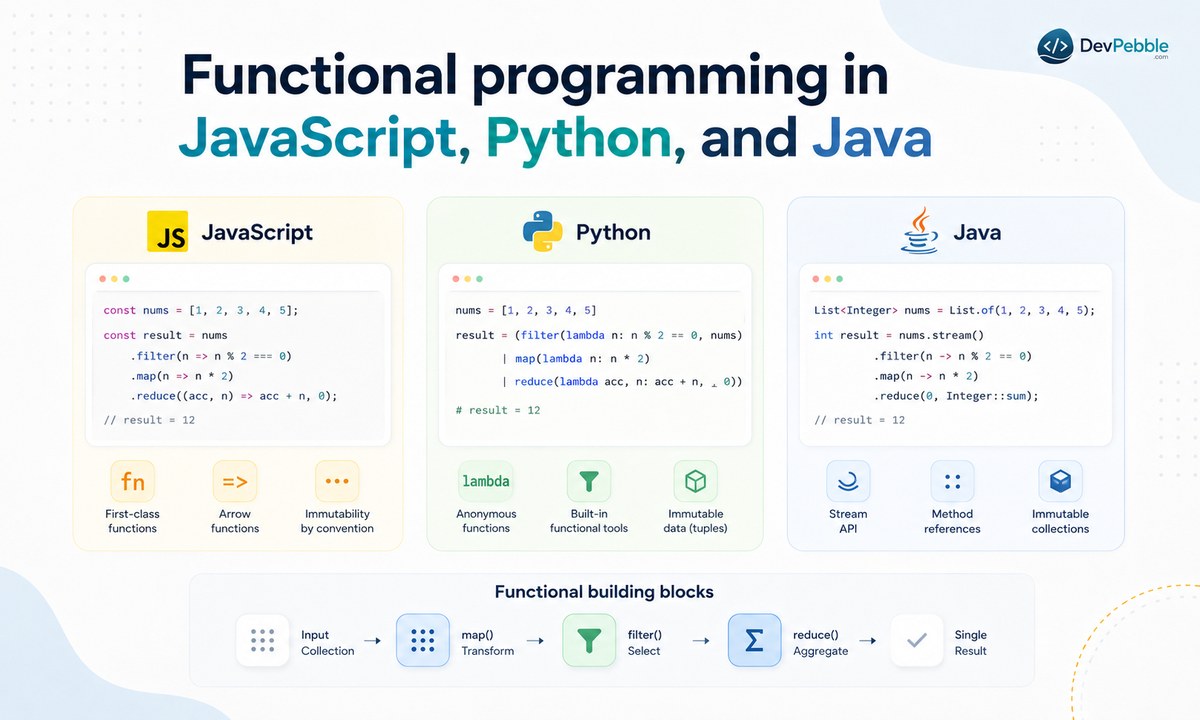The image size is (1200, 720).
Task: Click the Single Result checkmark icon
Action: point(916,640)
